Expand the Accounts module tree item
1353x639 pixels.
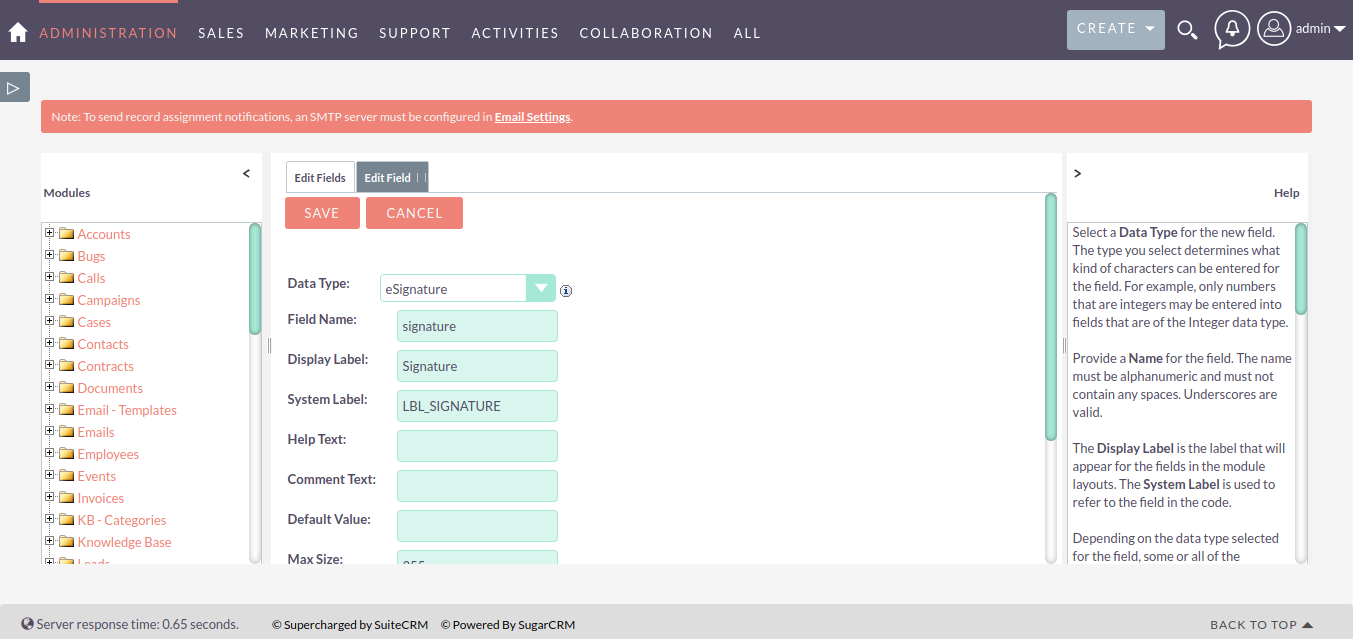[49, 234]
